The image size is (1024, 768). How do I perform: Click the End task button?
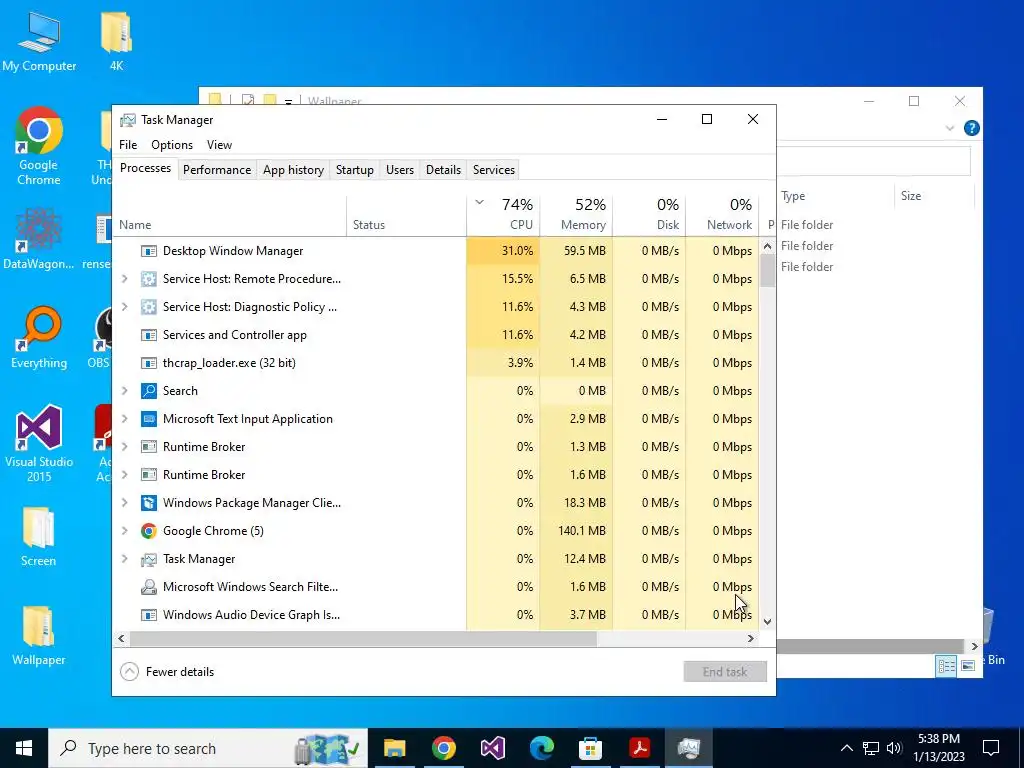tap(725, 671)
